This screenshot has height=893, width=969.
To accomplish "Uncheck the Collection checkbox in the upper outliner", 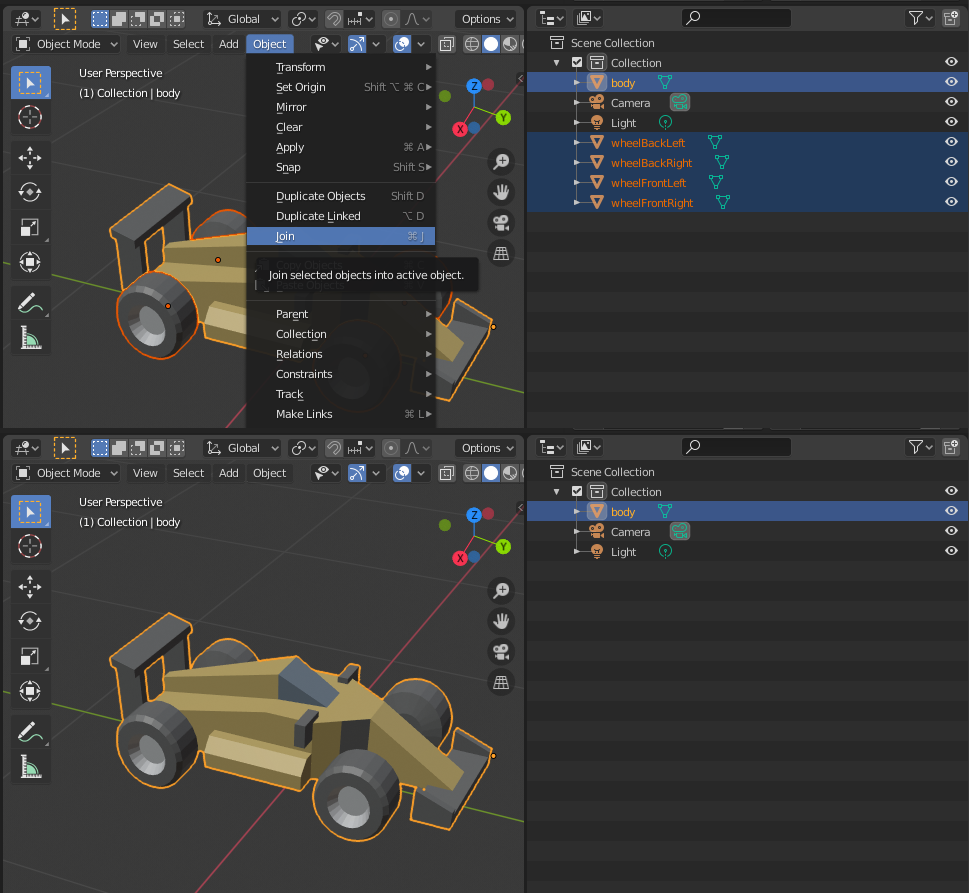I will coord(577,63).
